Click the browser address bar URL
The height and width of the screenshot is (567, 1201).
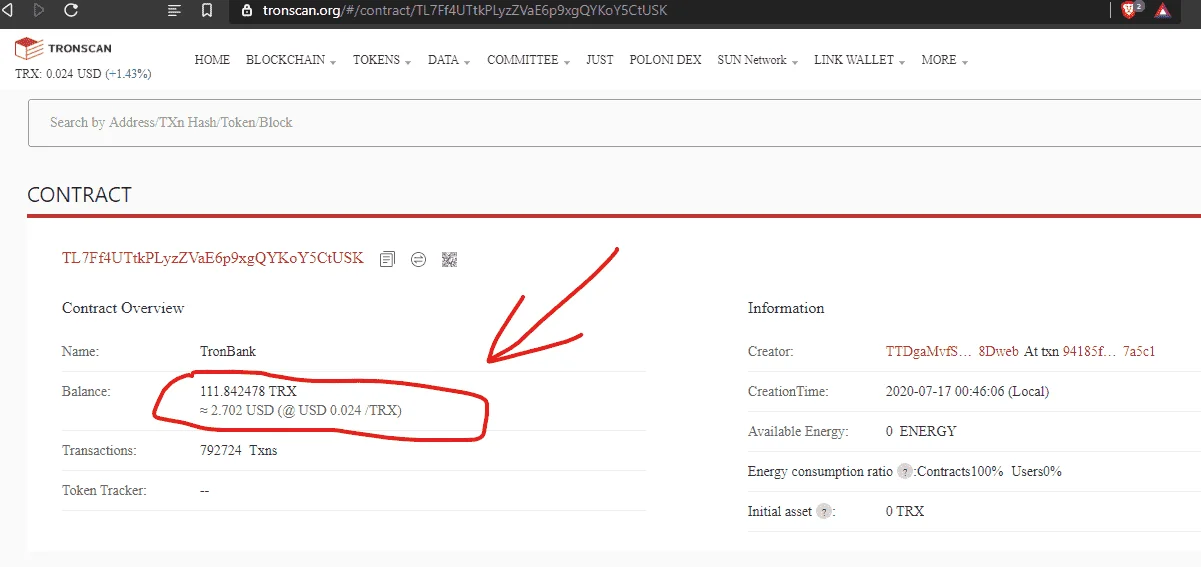(465, 11)
